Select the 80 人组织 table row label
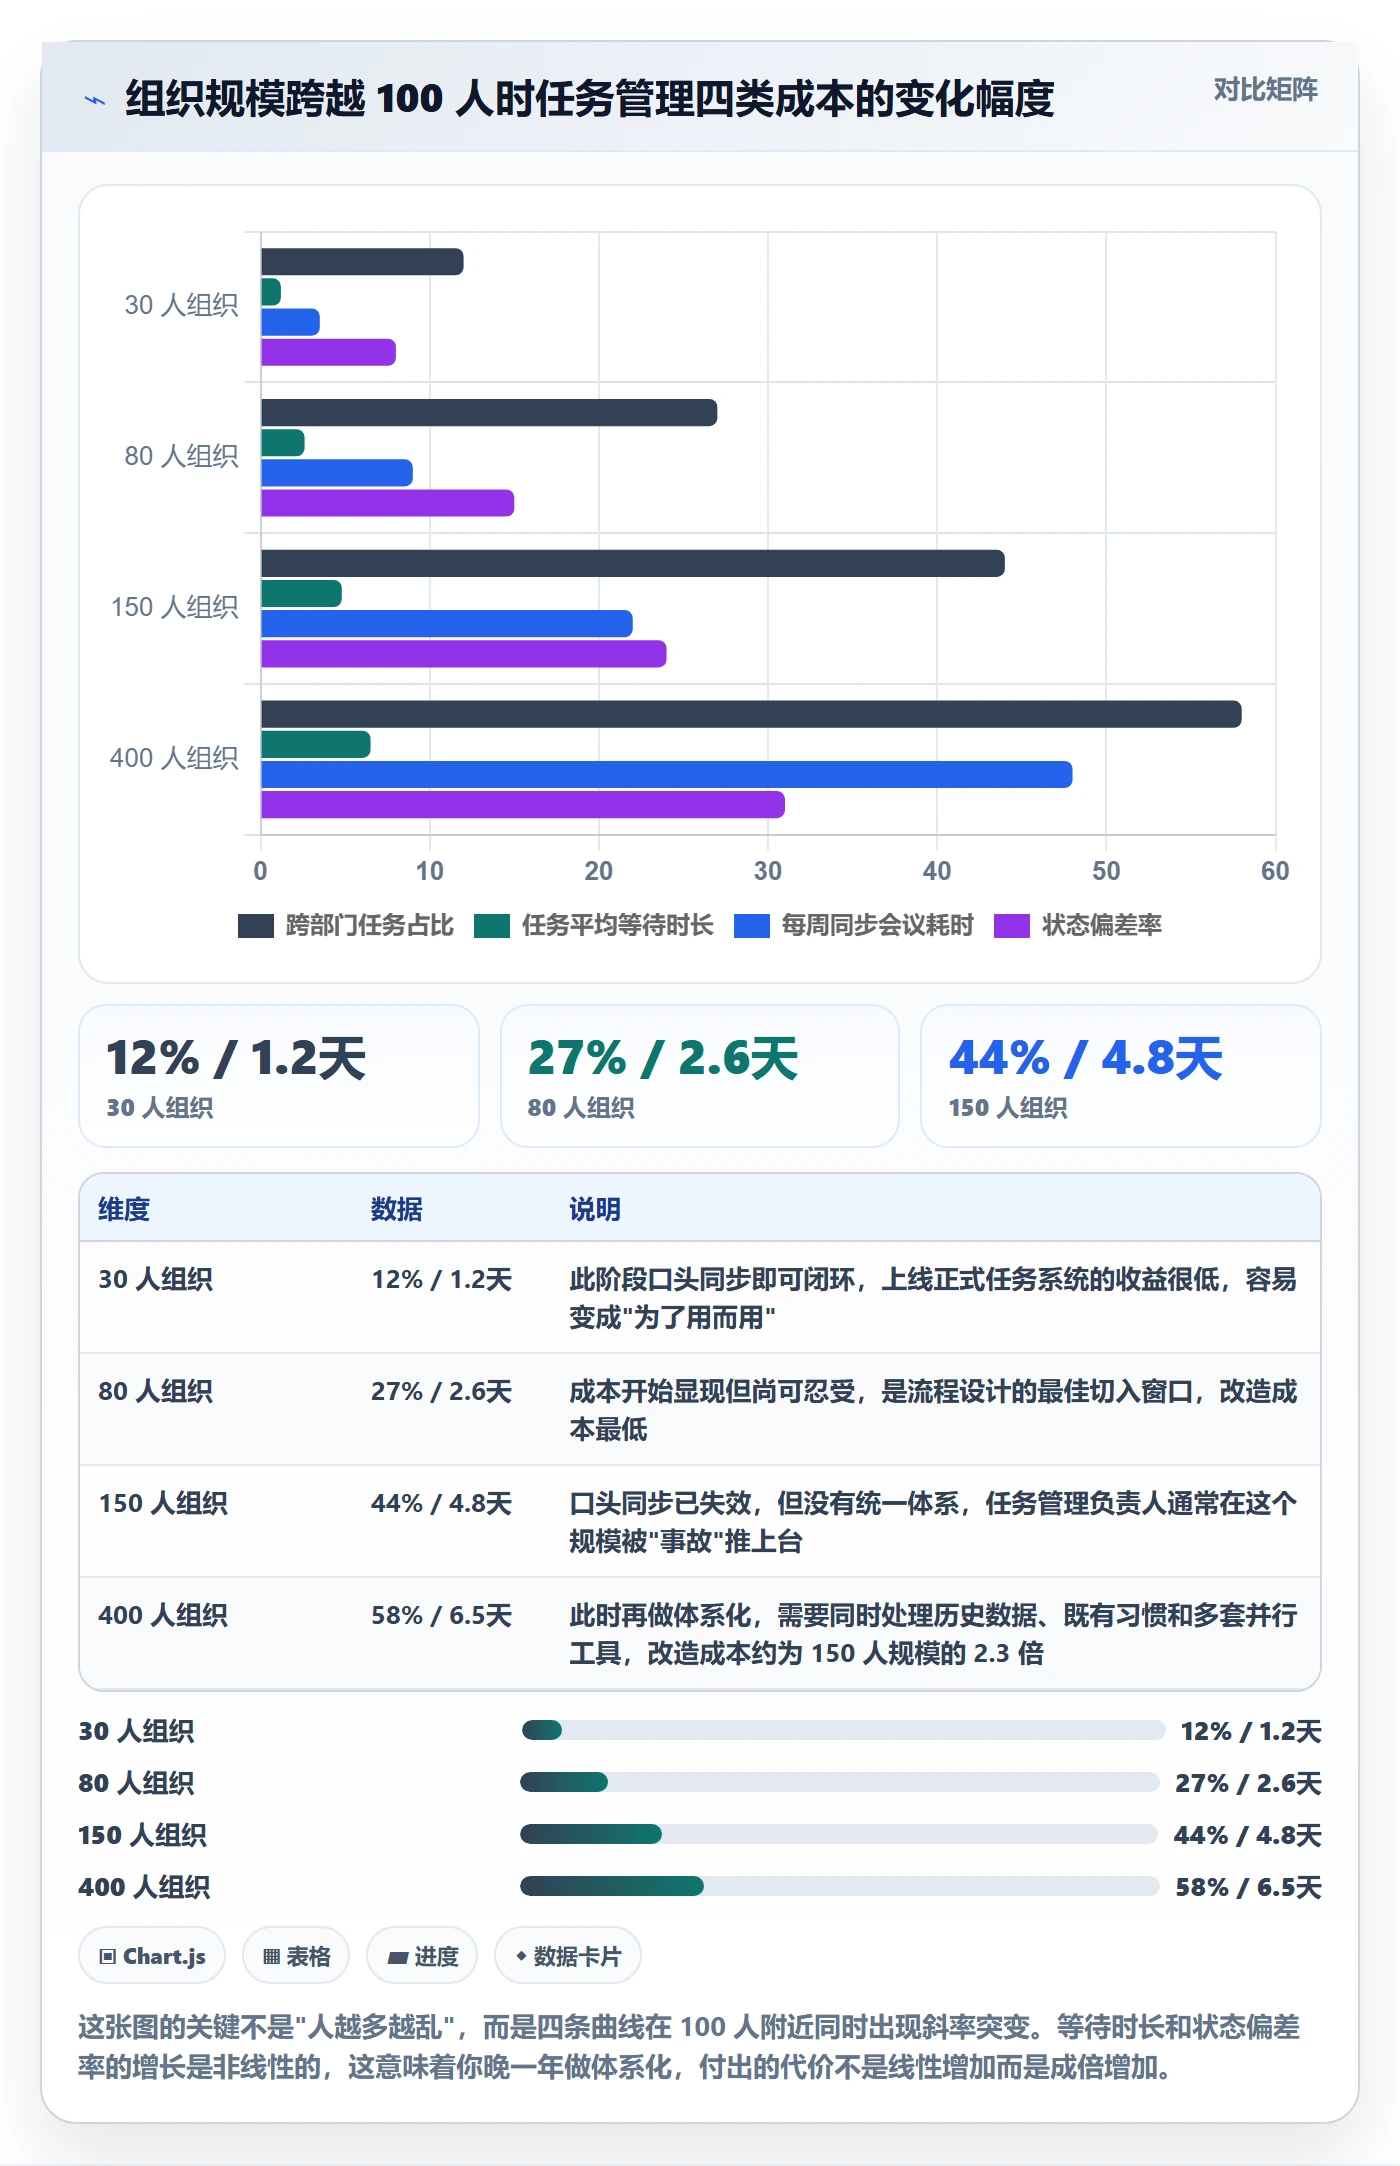This screenshot has width=1400, height=2166. point(155,1391)
